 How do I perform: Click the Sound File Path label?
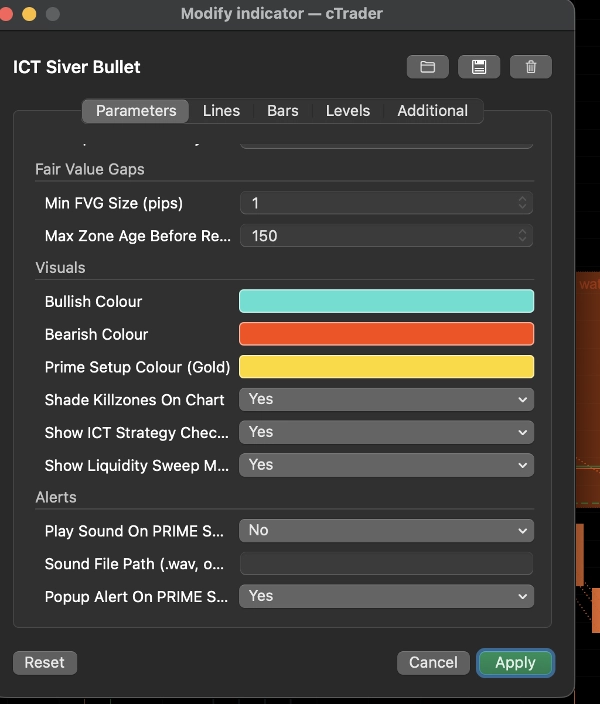(134, 563)
